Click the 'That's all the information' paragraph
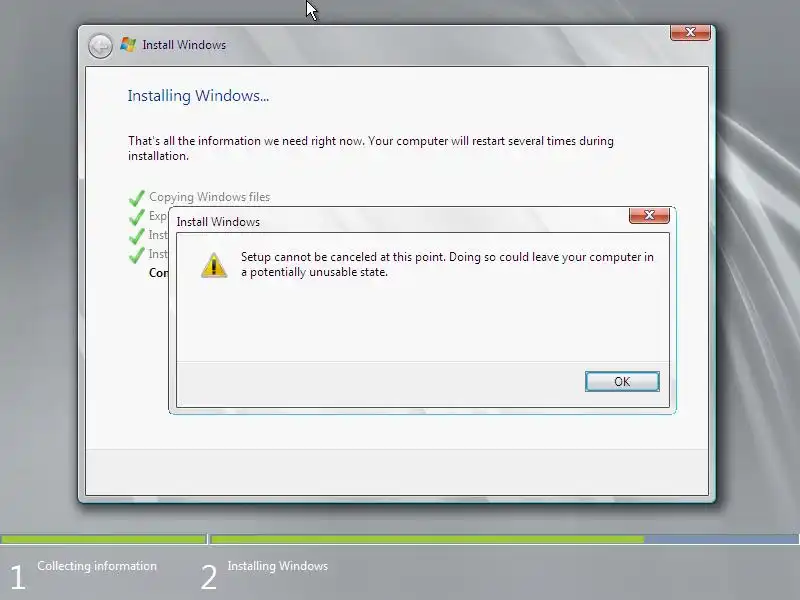Viewport: 800px width, 600px height. [x=371, y=148]
